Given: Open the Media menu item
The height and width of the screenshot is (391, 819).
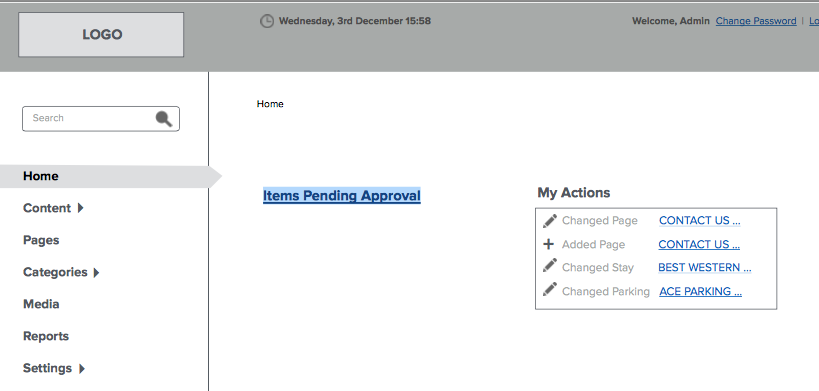Looking at the screenshot, I should (x=41, y=304).
